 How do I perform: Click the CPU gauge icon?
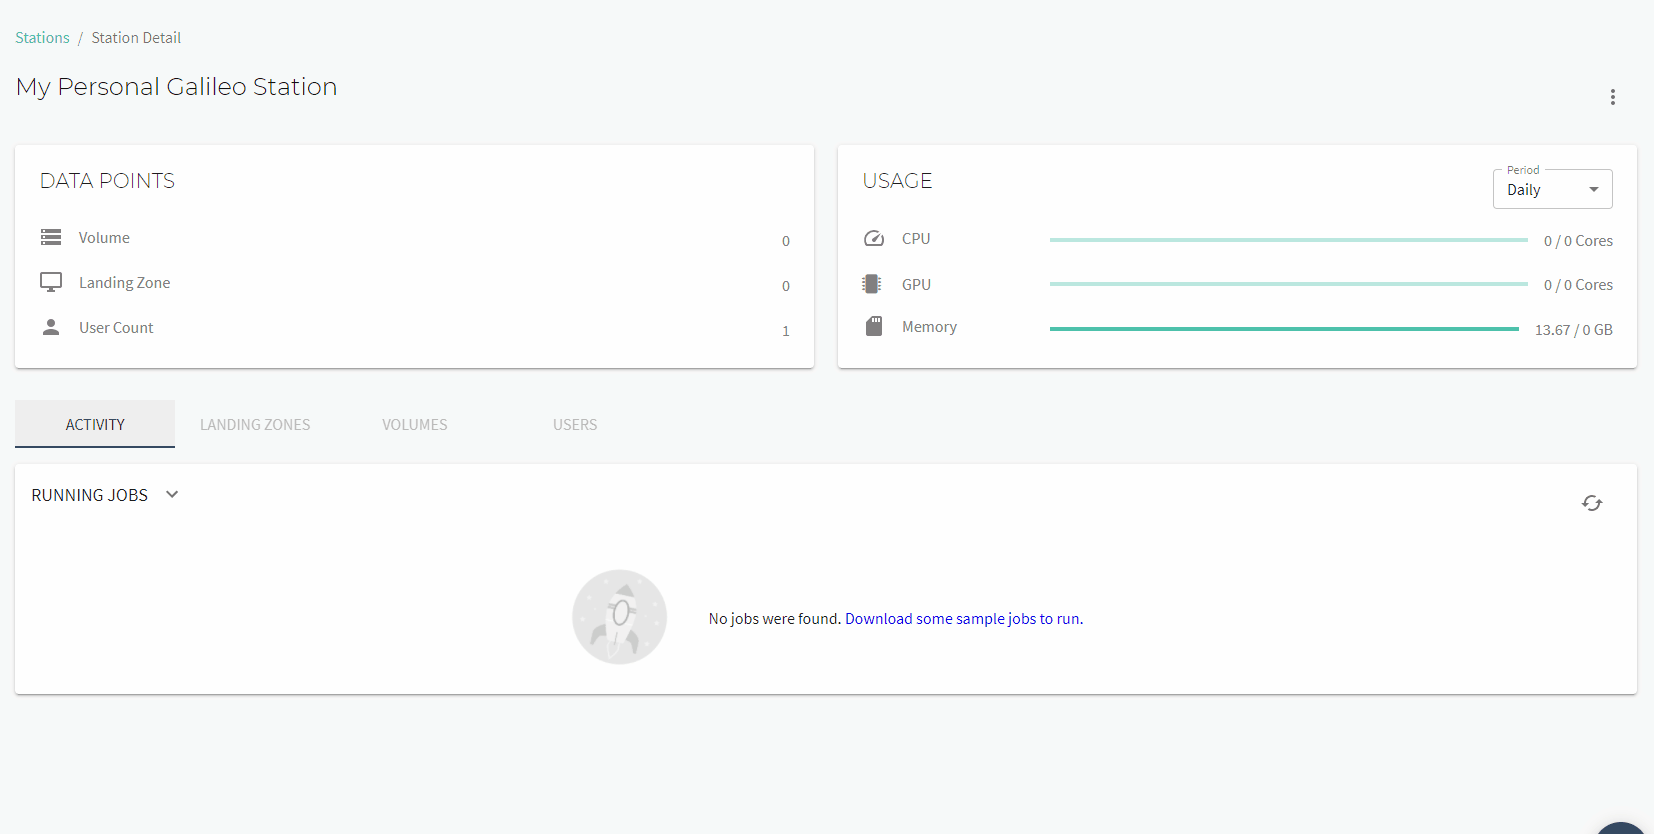[x=874, y=238]
